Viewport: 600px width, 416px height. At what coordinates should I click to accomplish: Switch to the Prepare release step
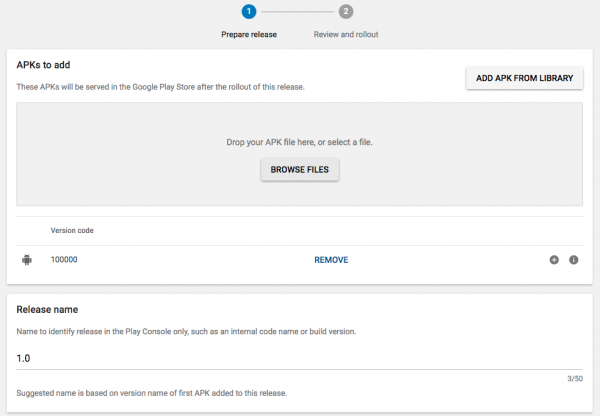(249, 34)
